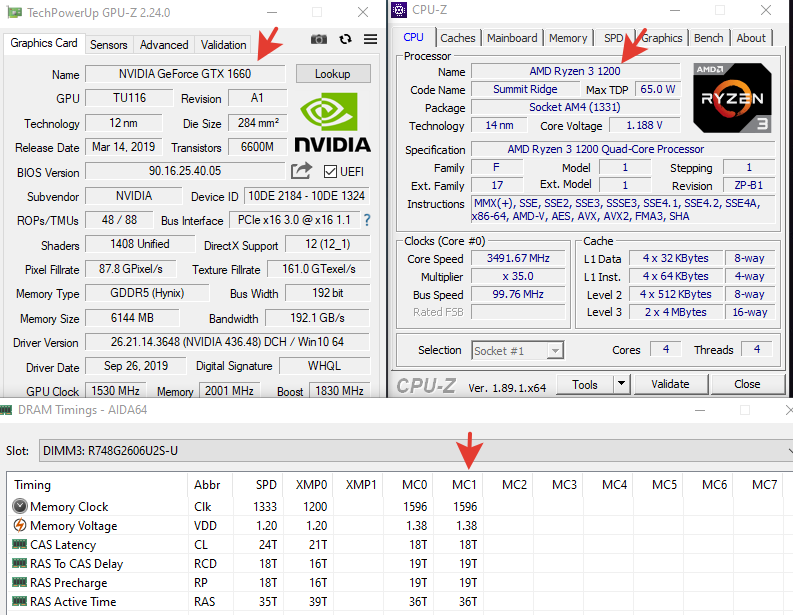Switch to the Sensors tab in GPU-Z
793x615 pixels.
click(109, 44)
